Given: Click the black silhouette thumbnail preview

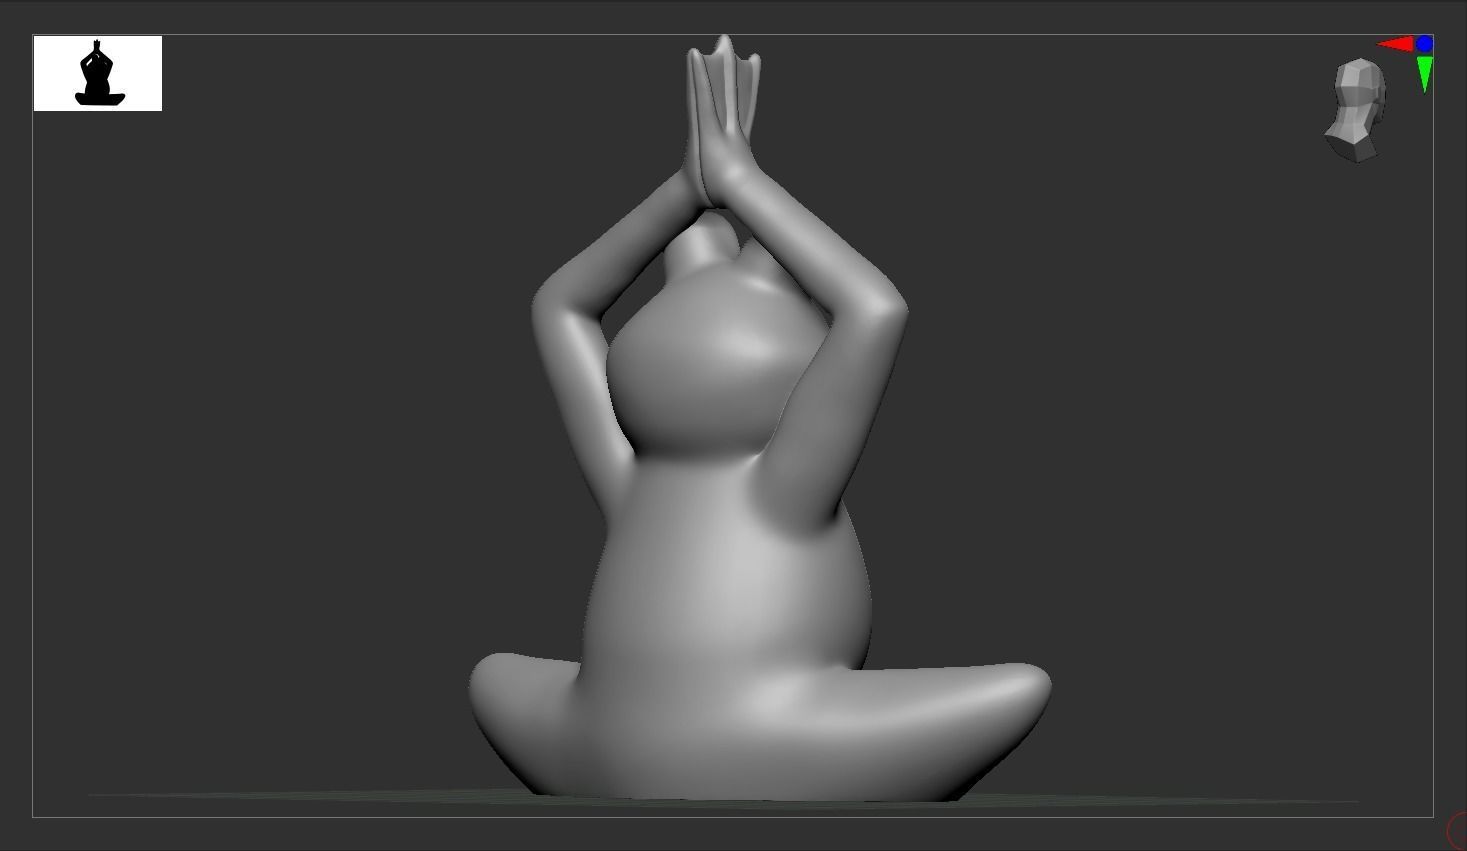Looking at the screenshot, I should coord(98,73).
